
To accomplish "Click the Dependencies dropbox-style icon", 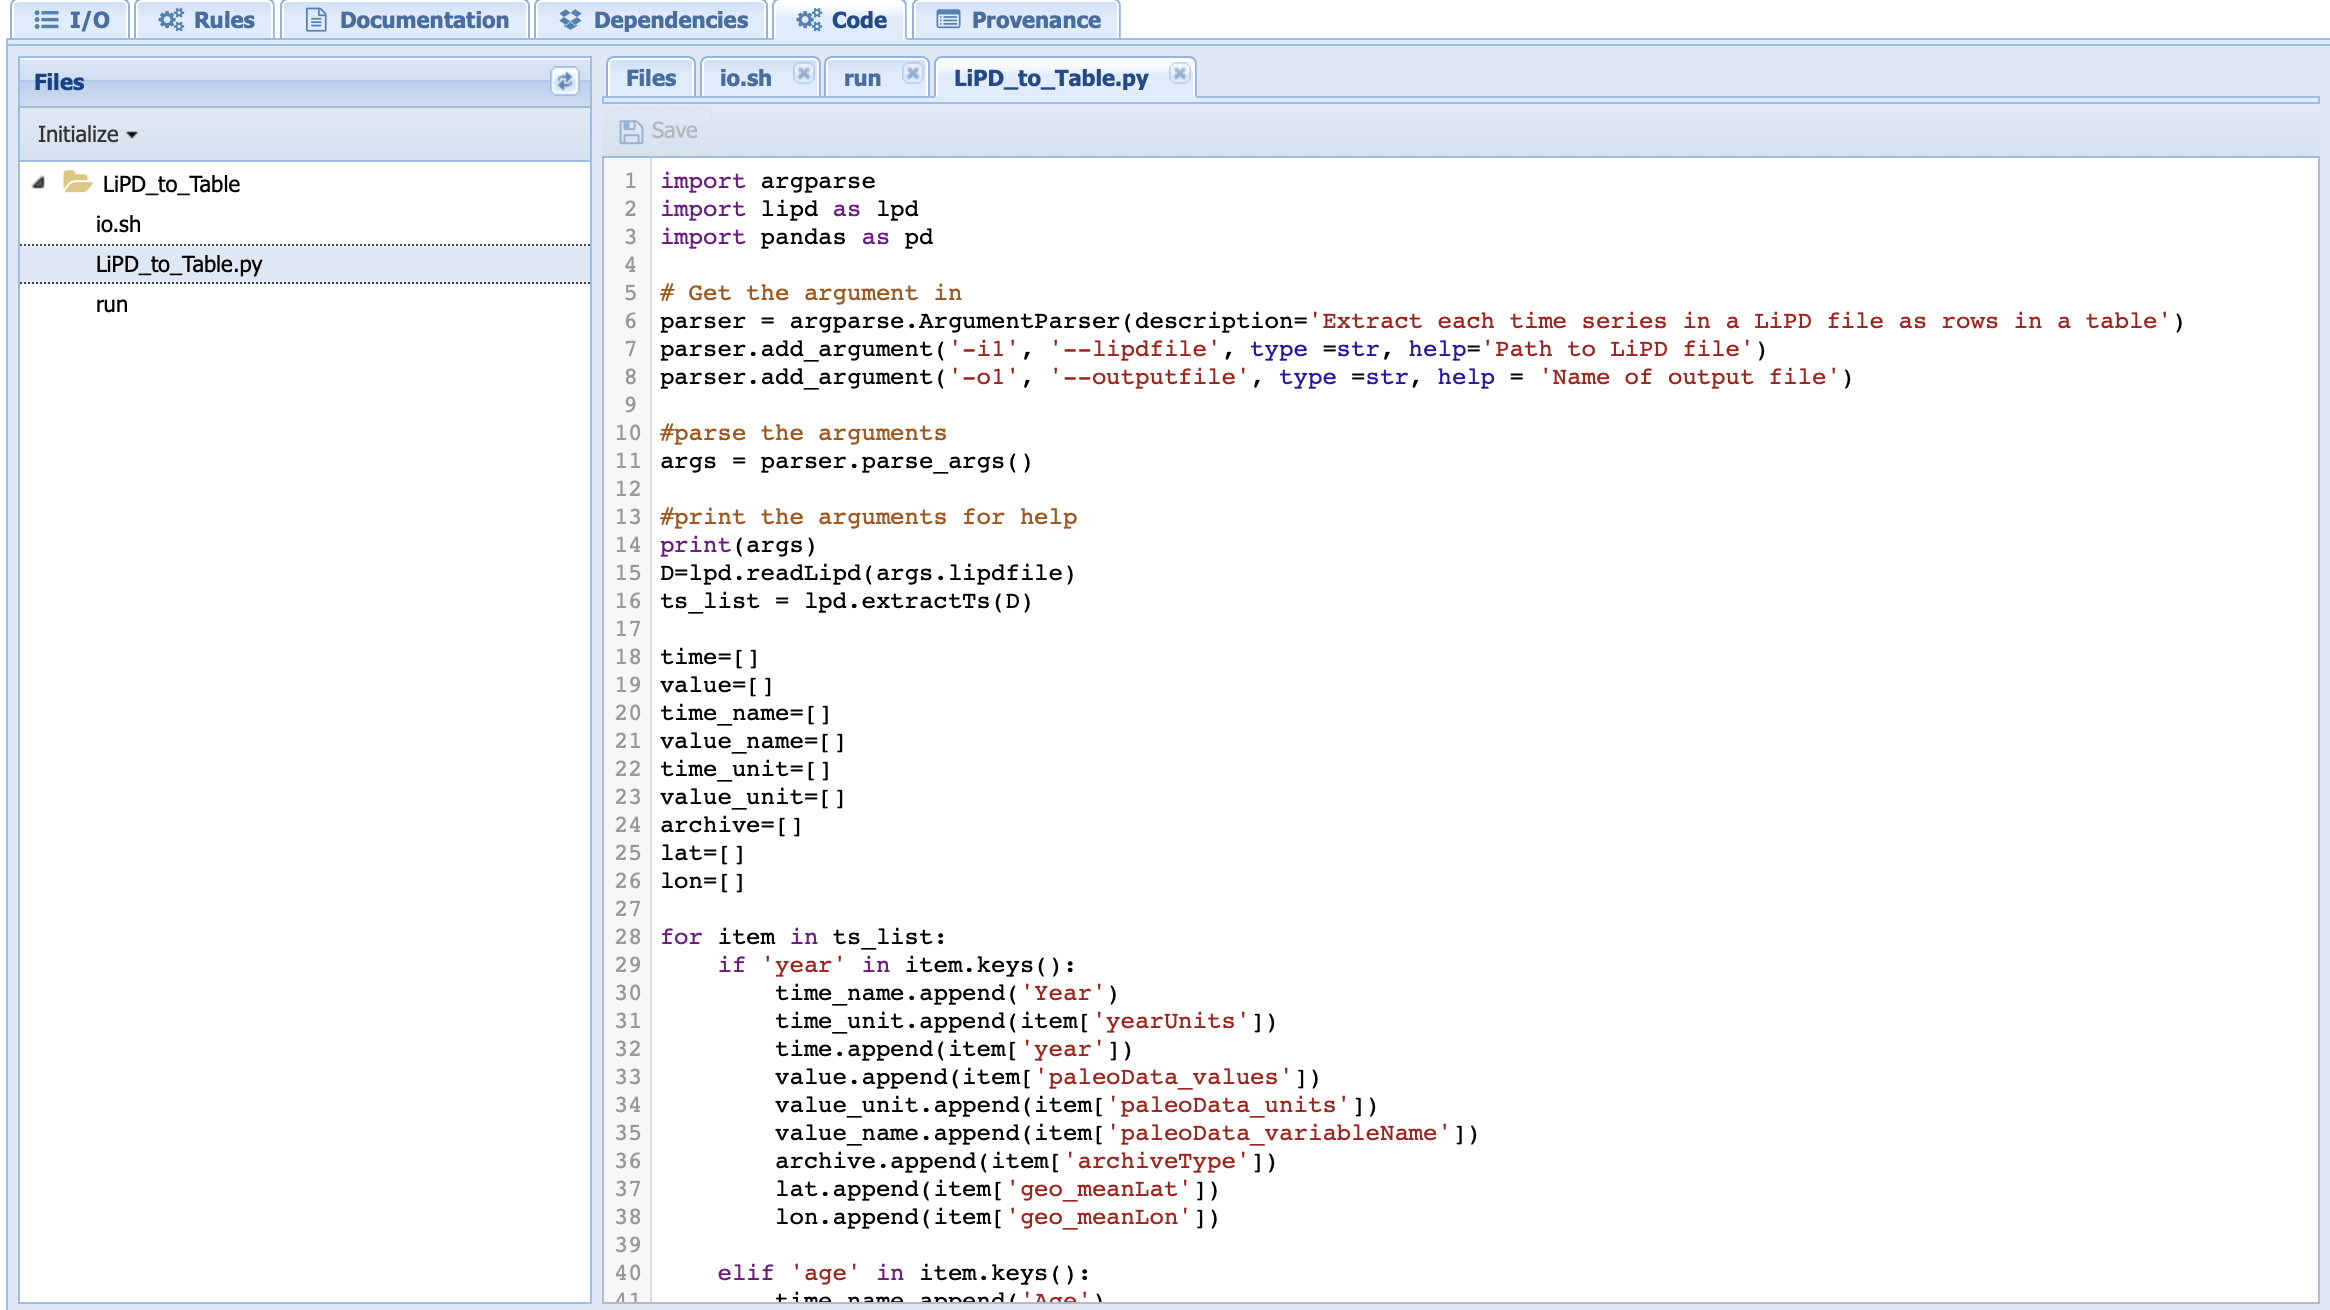I will (x=570, y=20).
